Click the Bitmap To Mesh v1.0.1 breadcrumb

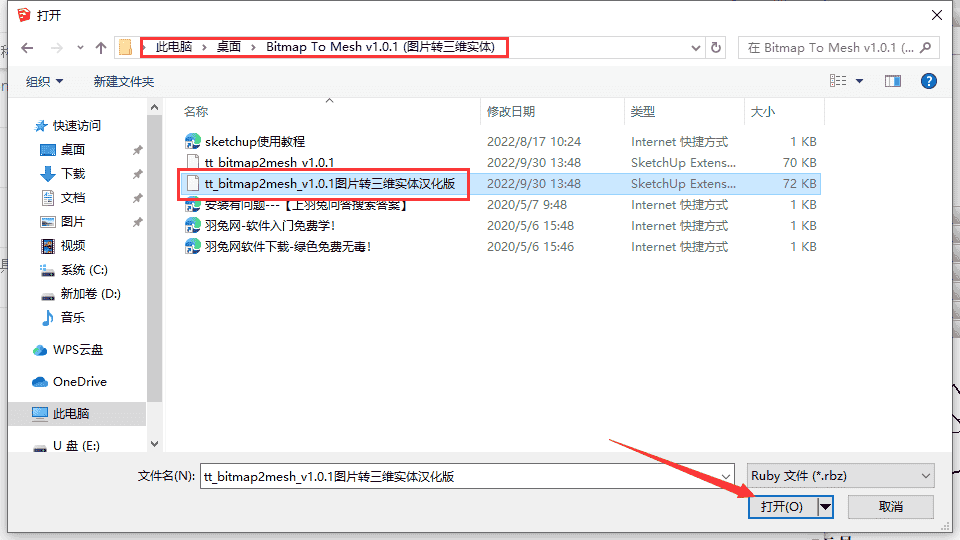pos(380,47)
